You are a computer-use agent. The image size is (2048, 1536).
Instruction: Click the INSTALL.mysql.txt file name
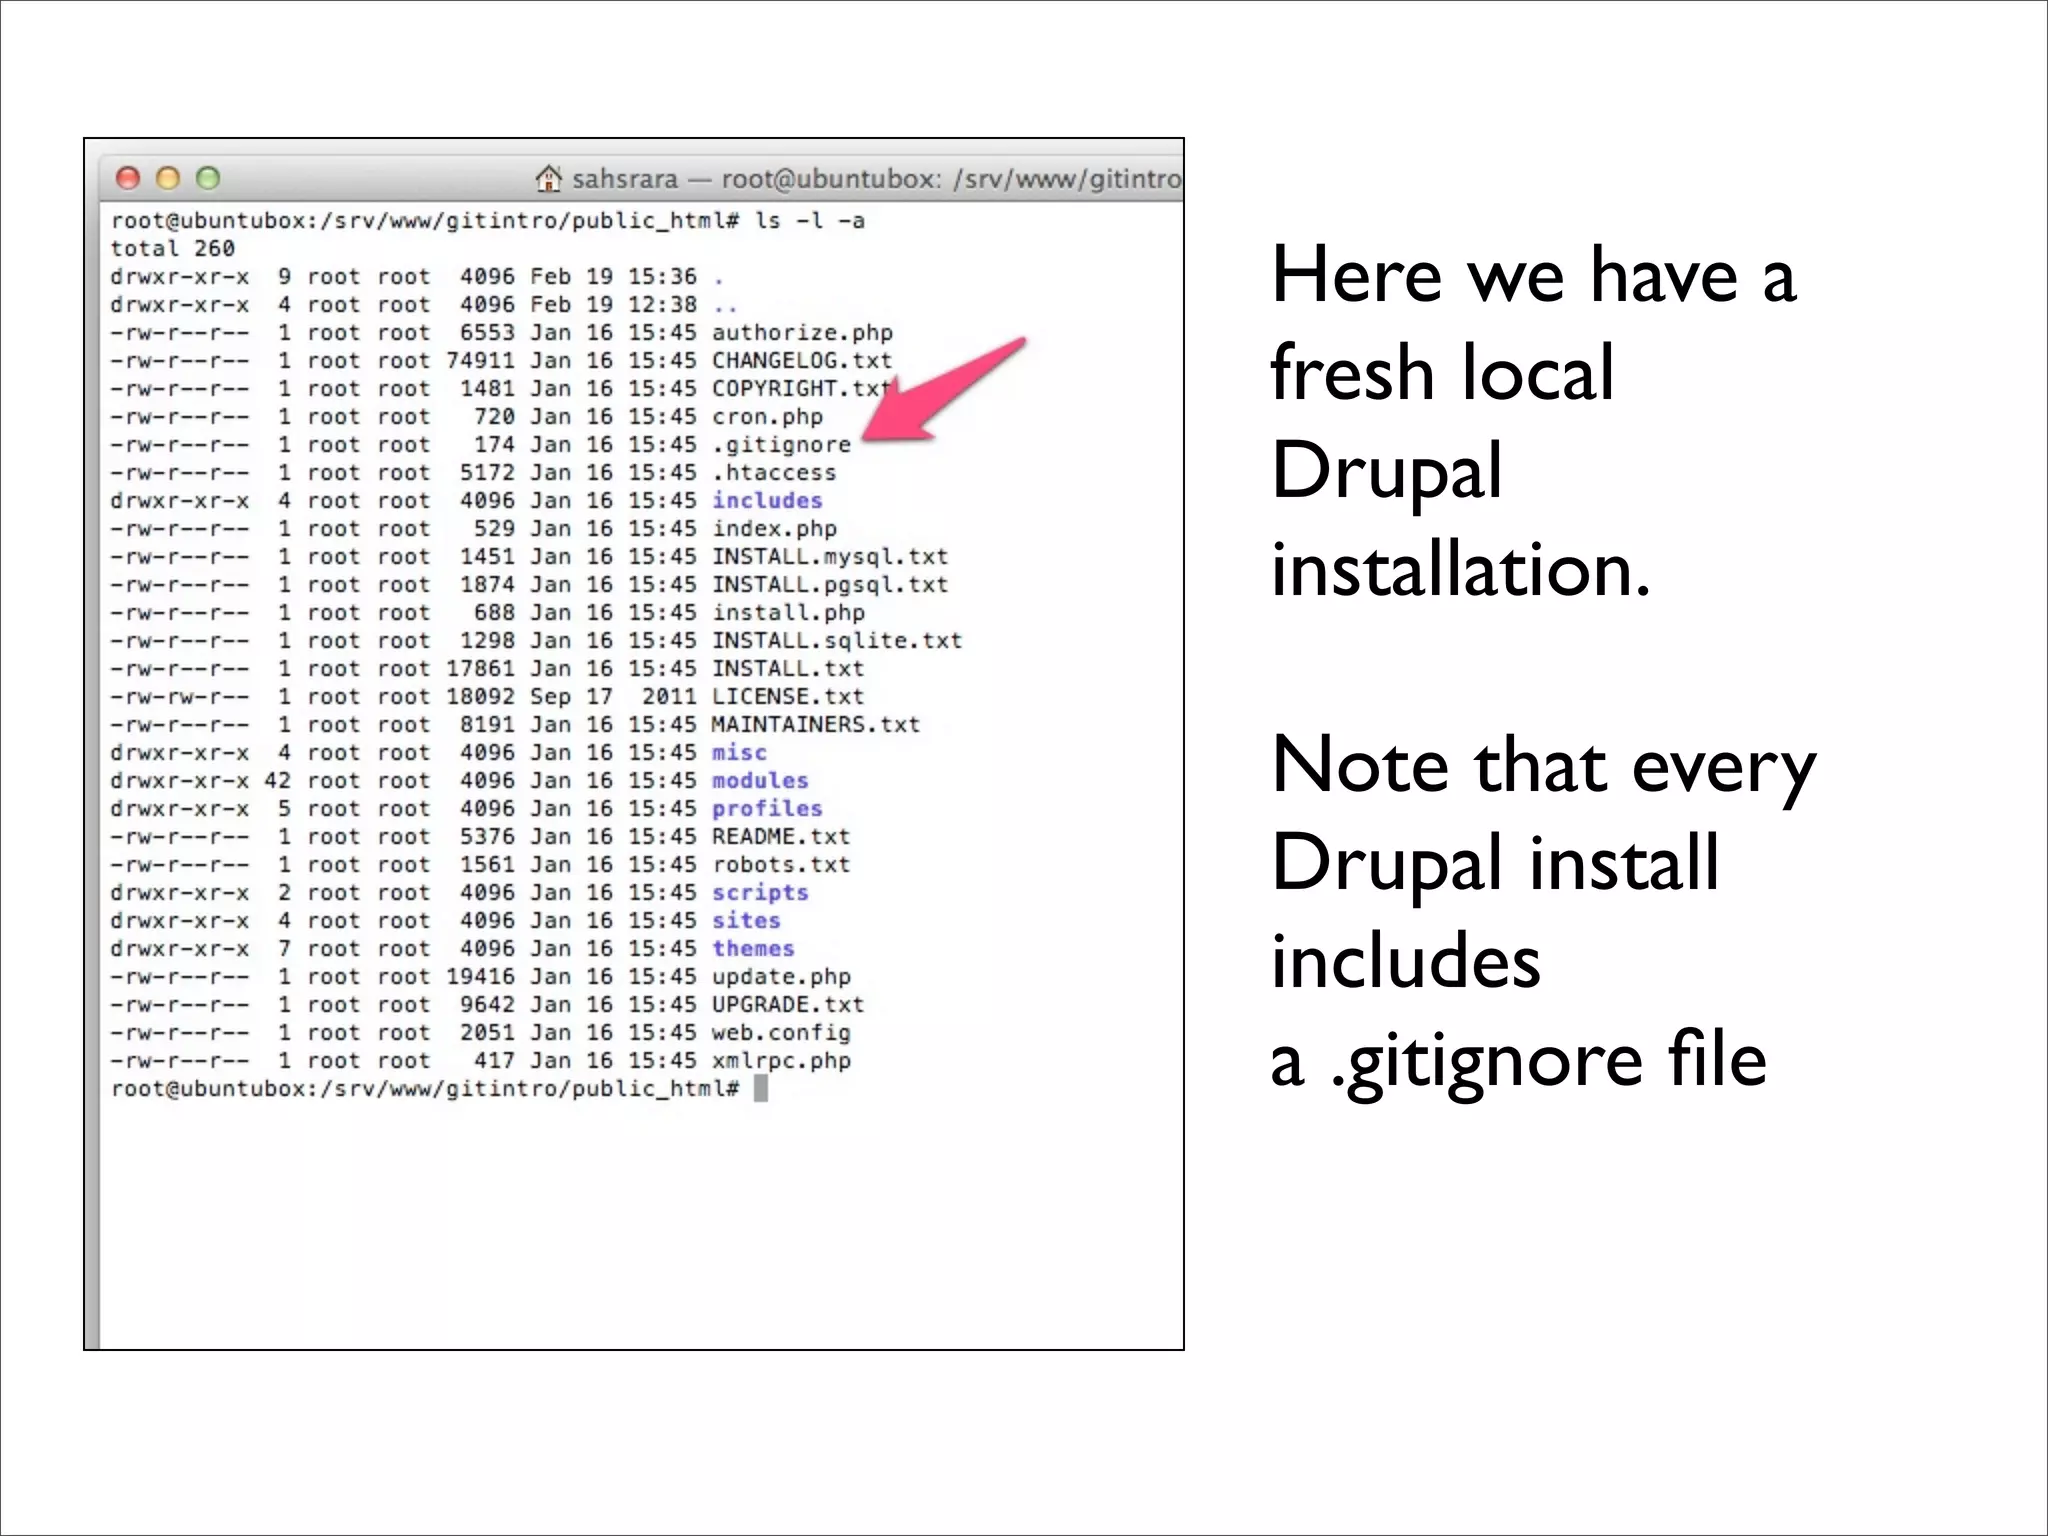(830, 557)
